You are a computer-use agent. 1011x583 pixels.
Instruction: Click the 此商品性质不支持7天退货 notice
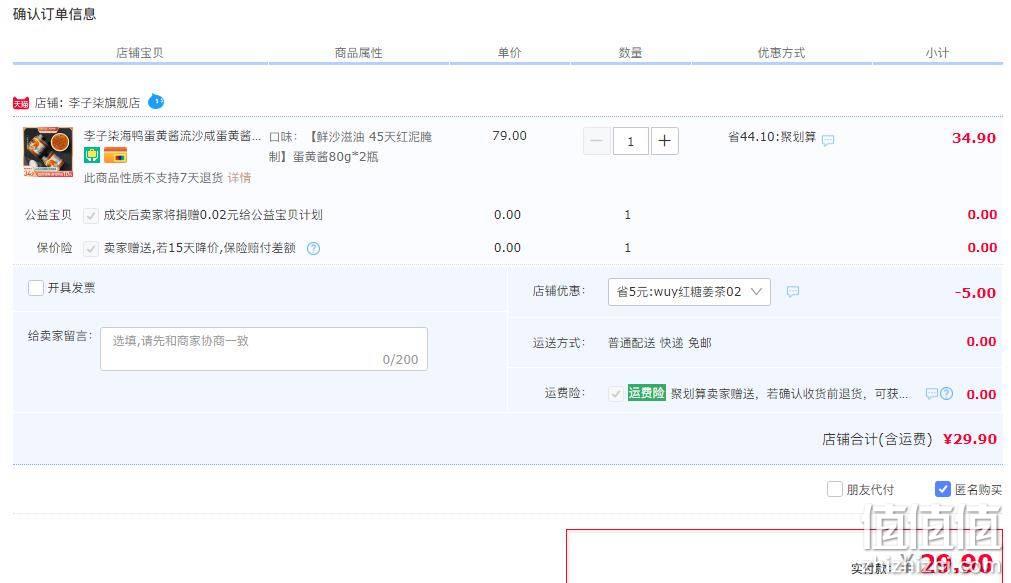[153, 178]
